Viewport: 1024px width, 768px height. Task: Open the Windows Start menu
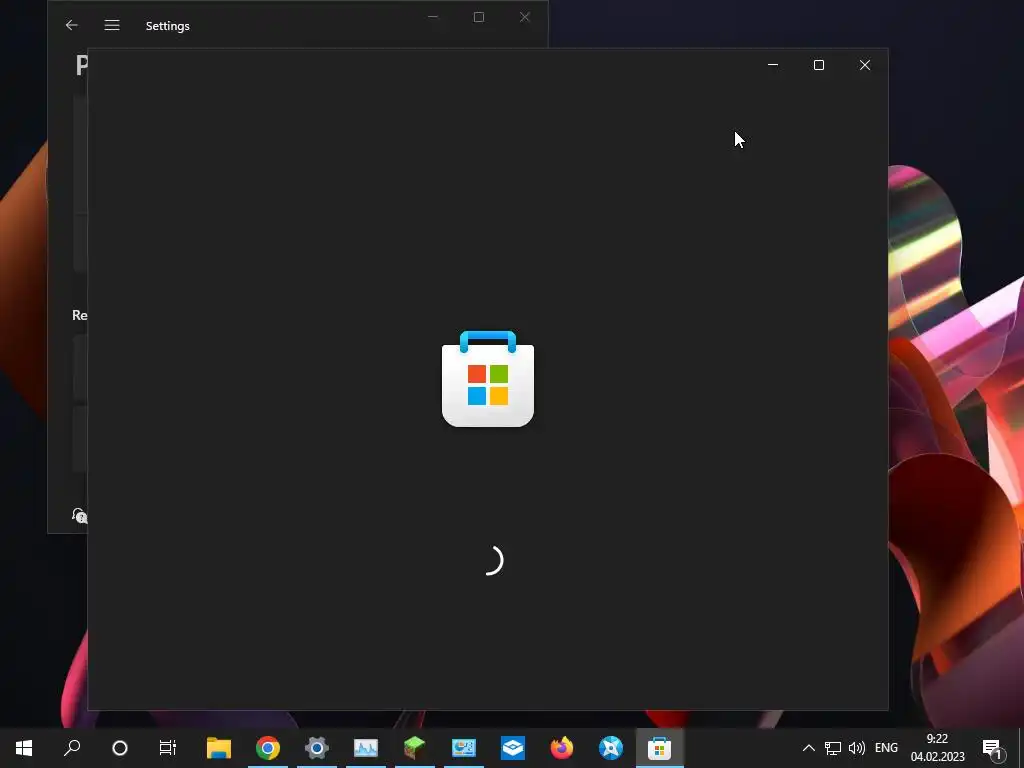[24, 748]
